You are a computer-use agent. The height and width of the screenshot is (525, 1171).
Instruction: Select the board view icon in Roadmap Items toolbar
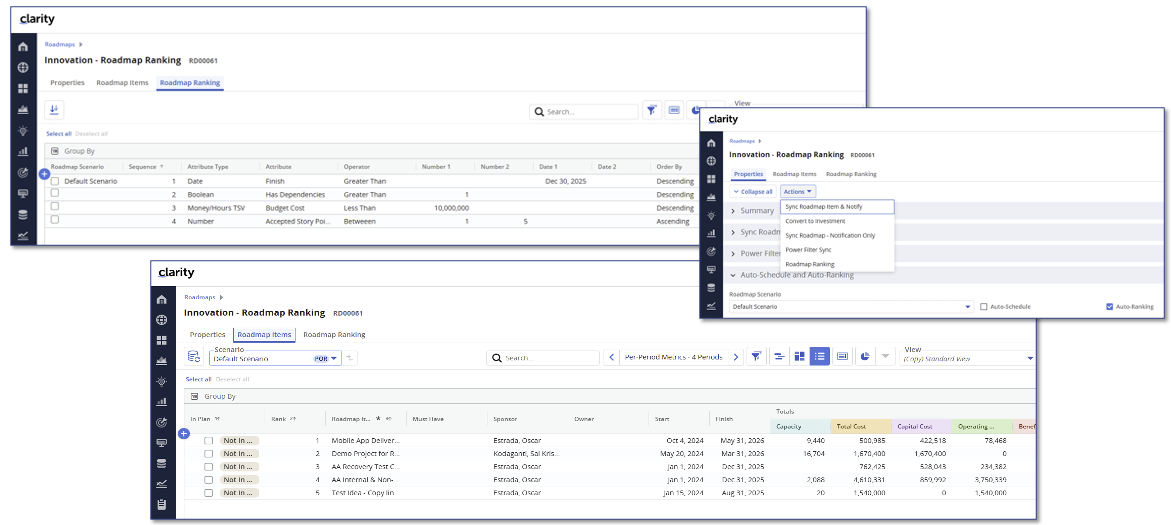click(799, 357)
